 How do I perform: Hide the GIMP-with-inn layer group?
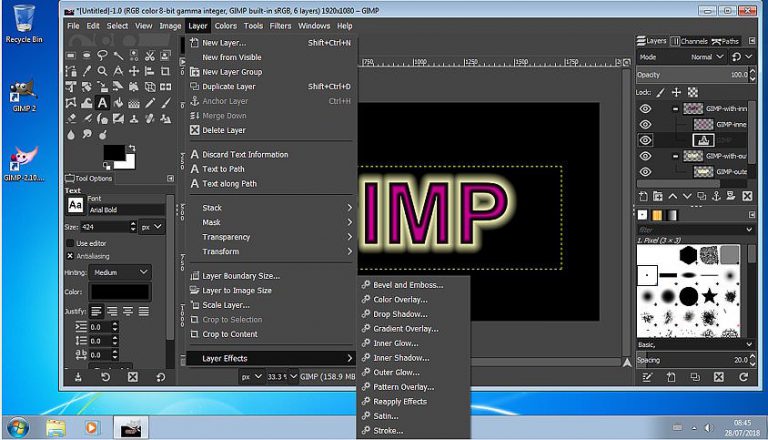coord(646,109)
